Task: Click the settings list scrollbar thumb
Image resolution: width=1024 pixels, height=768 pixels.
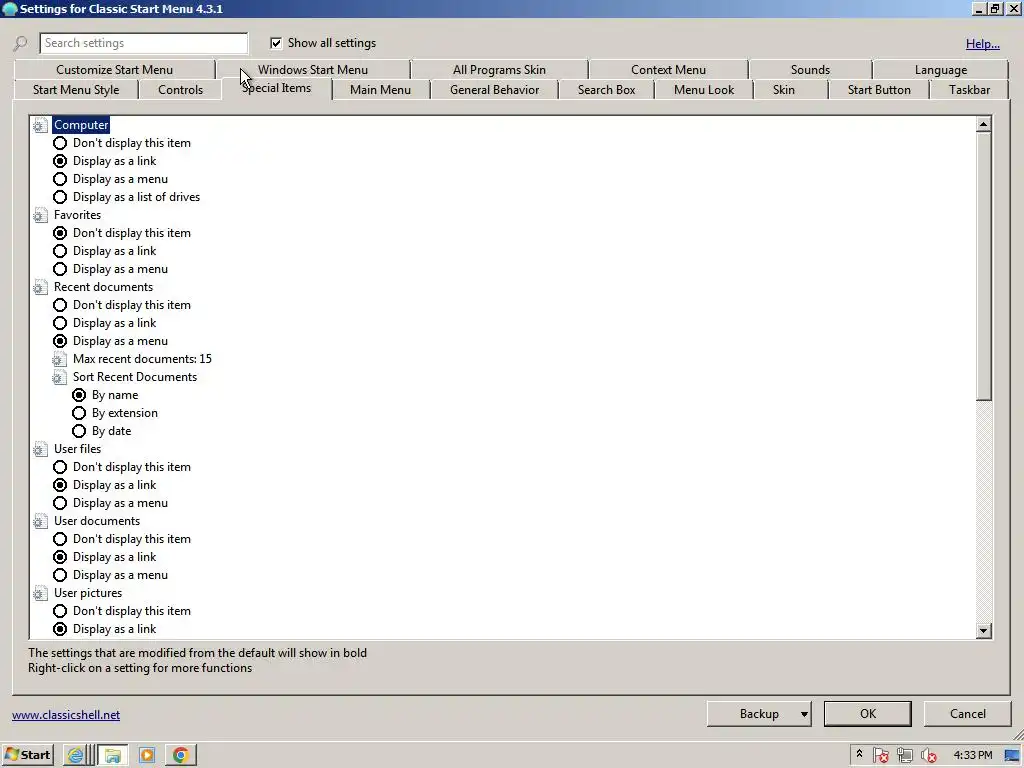Action: 984,266
